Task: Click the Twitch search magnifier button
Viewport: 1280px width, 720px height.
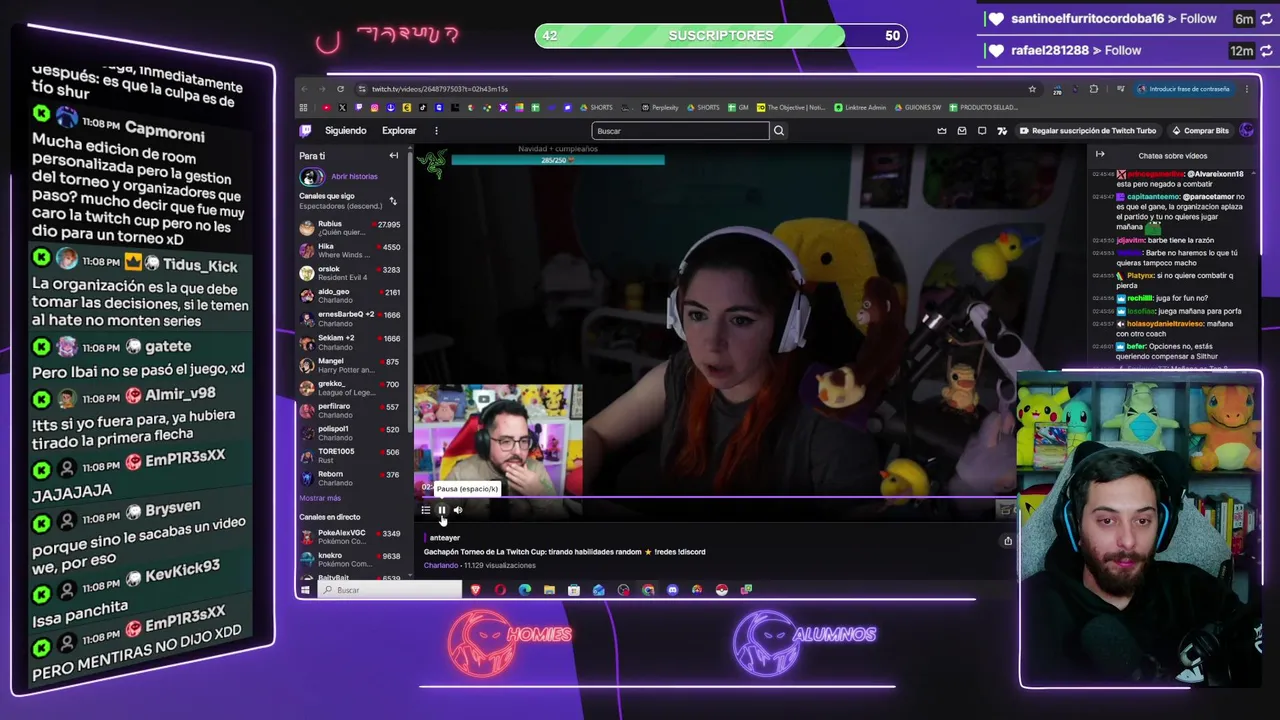Action: pos(779,131)
